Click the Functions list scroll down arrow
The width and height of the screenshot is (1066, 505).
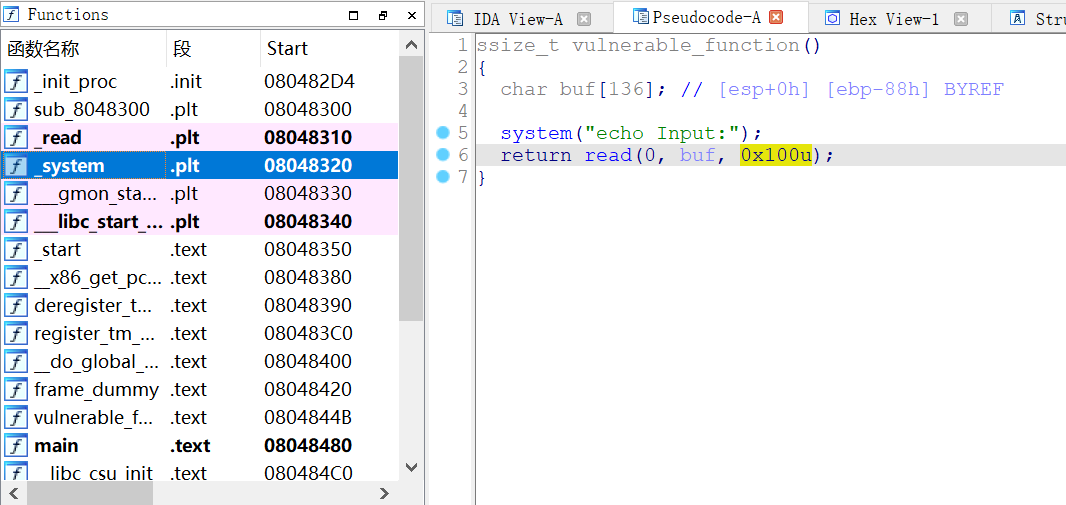click(411, 467)
